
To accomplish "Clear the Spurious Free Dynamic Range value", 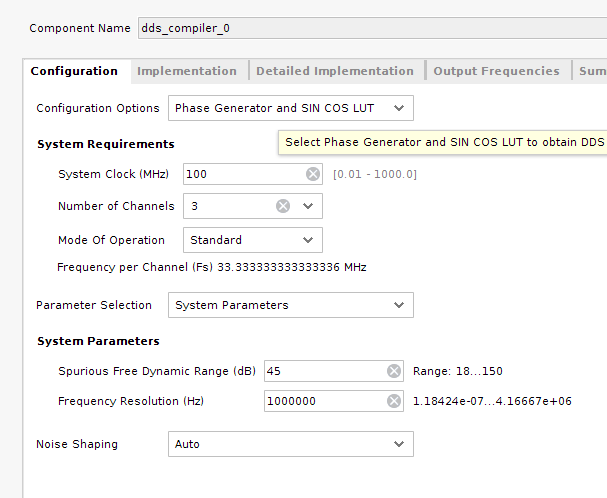I will pos(394,371).
